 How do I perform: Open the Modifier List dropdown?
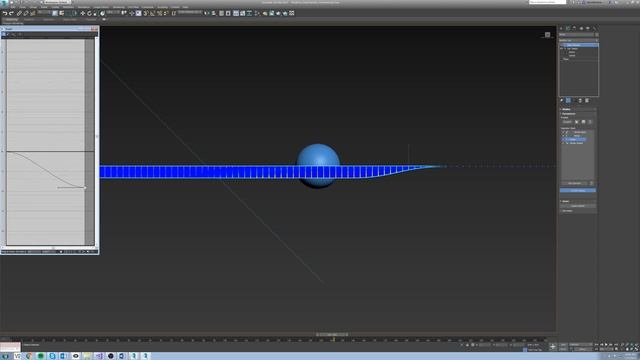[x=578, y=40]
